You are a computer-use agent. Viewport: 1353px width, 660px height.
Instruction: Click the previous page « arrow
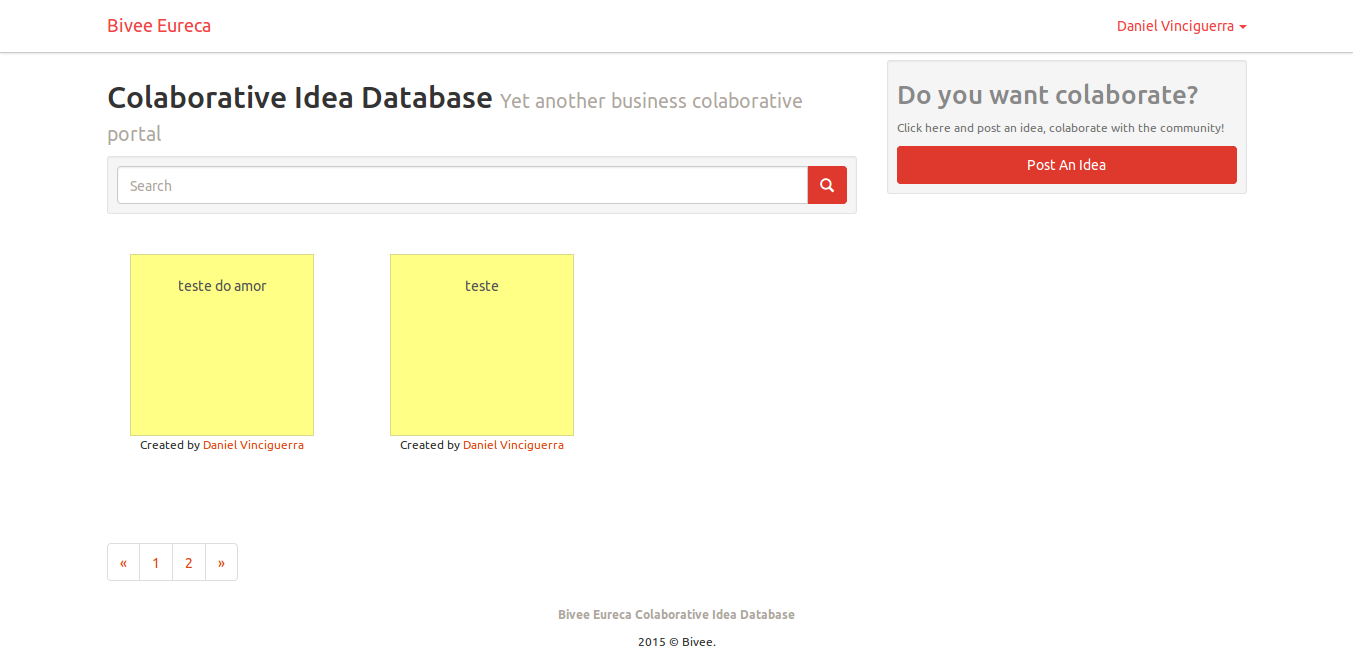[x=123, y=562]
